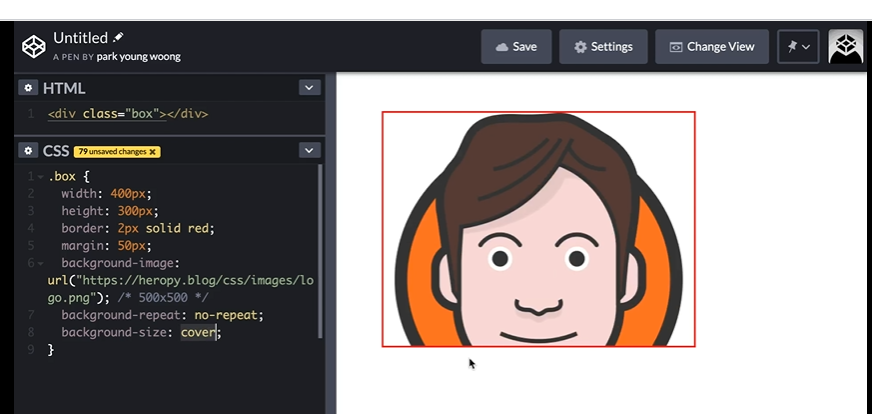Click the CSS editor vertical scrollbar
Viewport: 872px width, 414px height.
(x=320, y=250)
